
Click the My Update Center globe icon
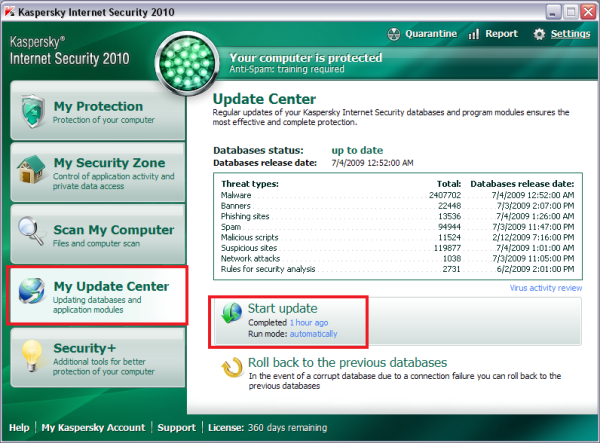(x=31, y=291)
